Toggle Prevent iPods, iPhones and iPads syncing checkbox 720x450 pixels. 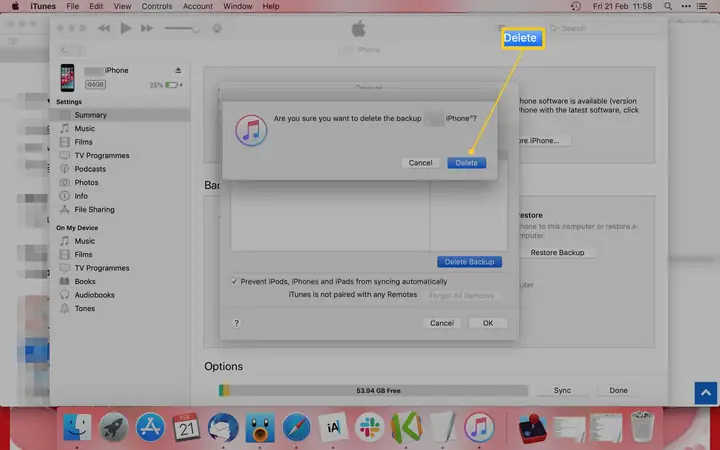point(235,281)
